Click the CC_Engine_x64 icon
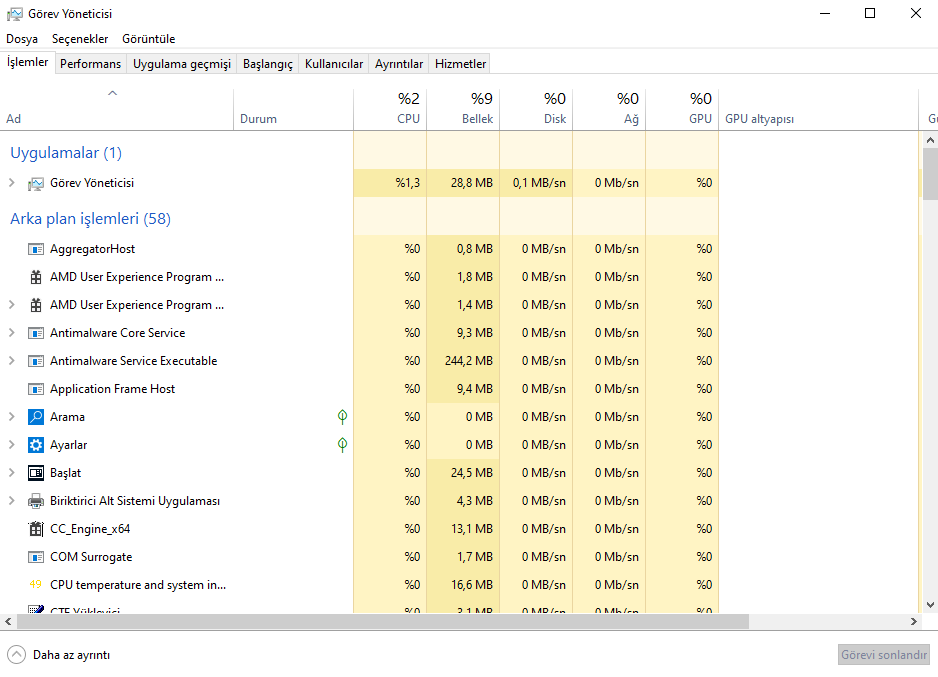The height and width of the screenshot is (677, 938). pos(36,529)
